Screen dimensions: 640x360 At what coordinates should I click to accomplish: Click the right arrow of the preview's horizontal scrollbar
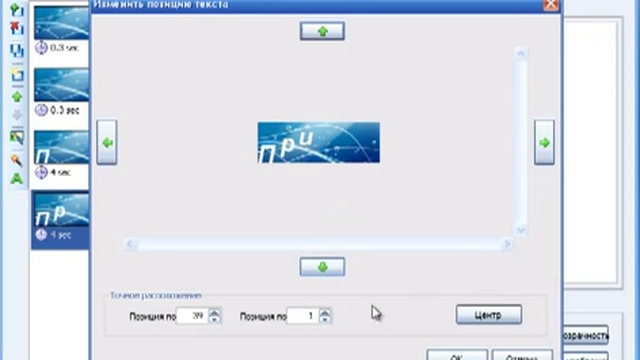pyautogui.click(x=507, y=244)
